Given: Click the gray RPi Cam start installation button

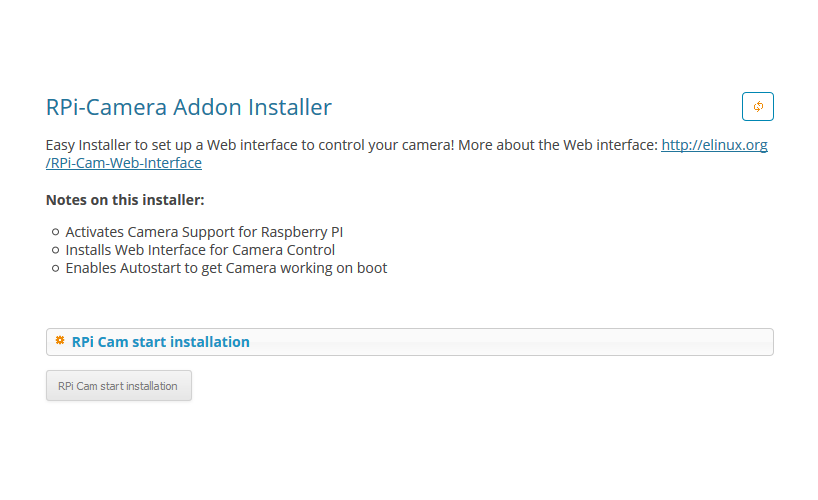Looking at the screenshot, I should [119, 386].
